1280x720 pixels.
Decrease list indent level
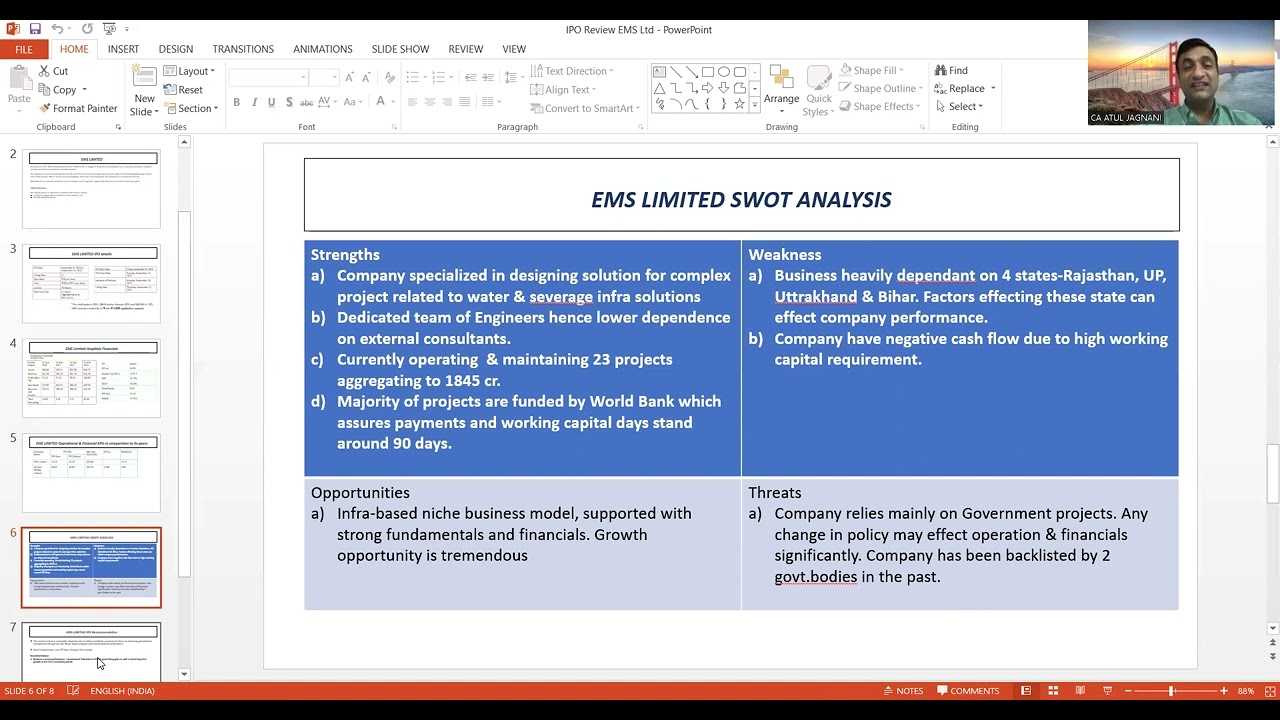click(x=471, y=77)
